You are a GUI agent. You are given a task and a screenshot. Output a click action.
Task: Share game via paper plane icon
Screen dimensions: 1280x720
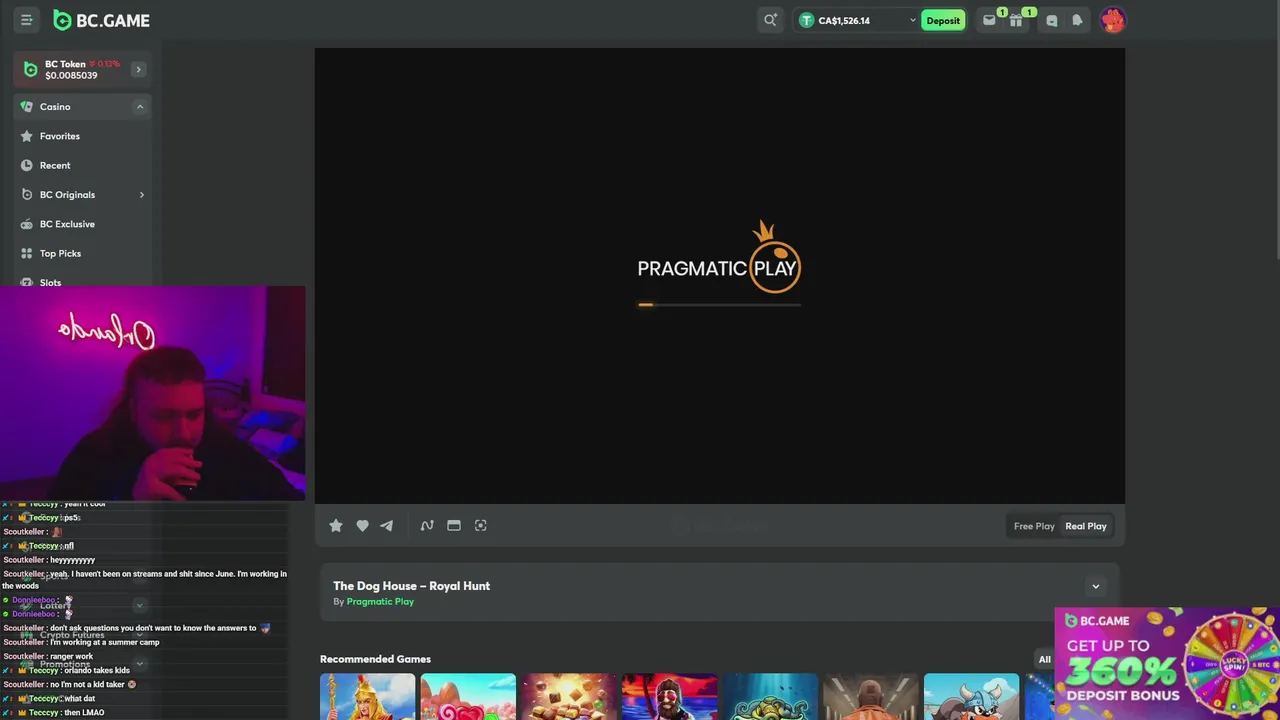(386, 525)
